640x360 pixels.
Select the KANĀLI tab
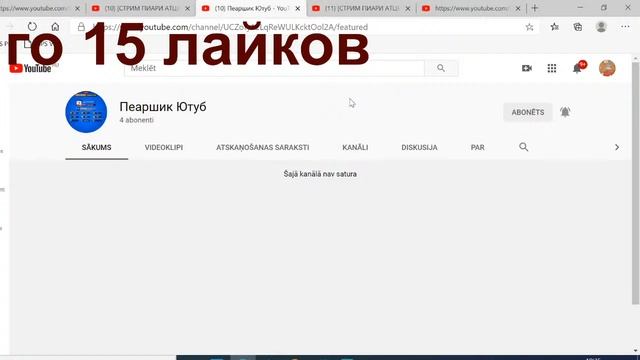[355, 147]
